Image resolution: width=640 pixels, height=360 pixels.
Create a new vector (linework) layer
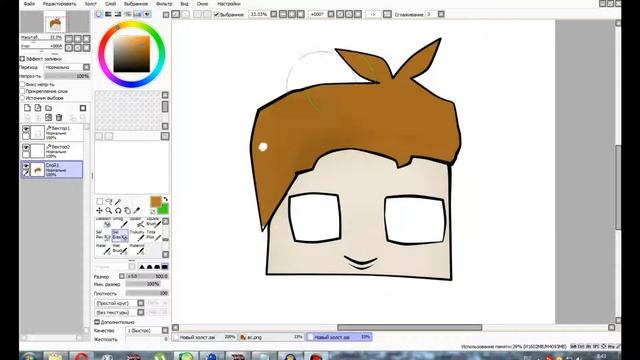[38, 108]
